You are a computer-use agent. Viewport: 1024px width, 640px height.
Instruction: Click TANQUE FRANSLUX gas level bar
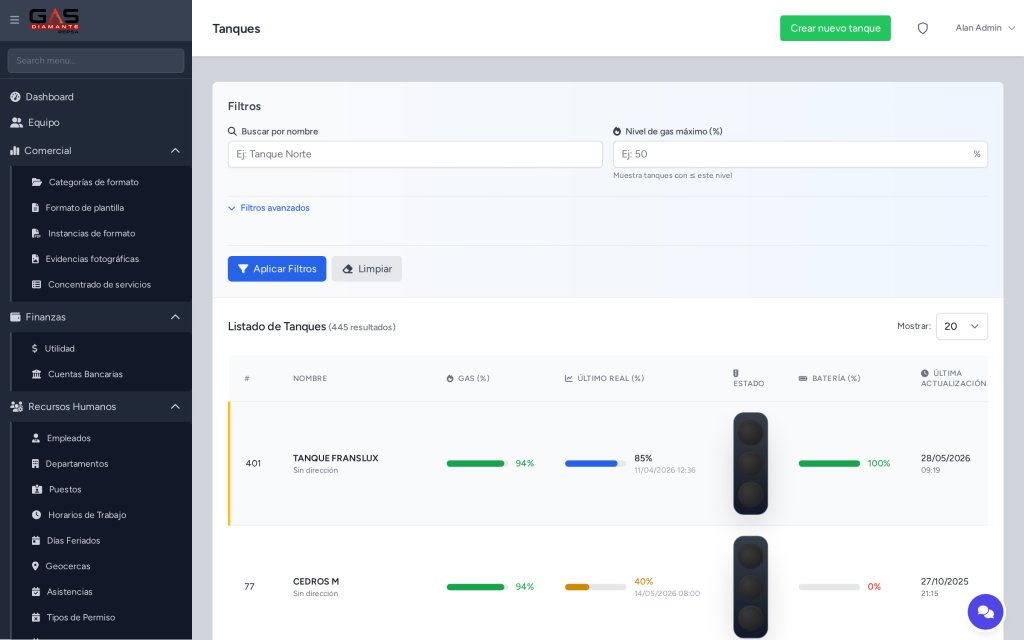pyautogui.click(x=477, y=464)
